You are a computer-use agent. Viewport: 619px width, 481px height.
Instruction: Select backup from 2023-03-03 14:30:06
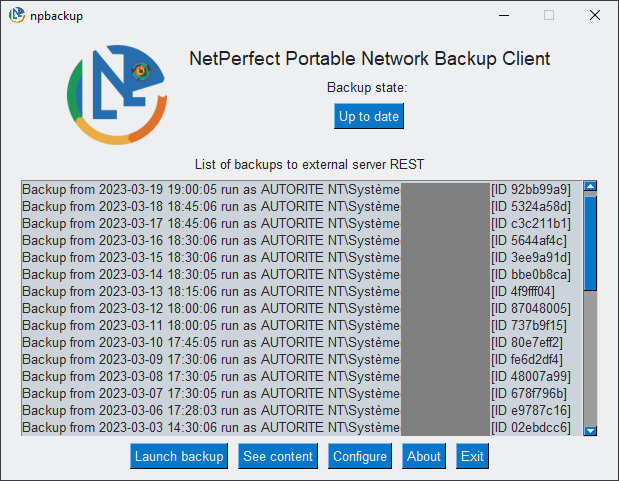[x=302, y=427]
